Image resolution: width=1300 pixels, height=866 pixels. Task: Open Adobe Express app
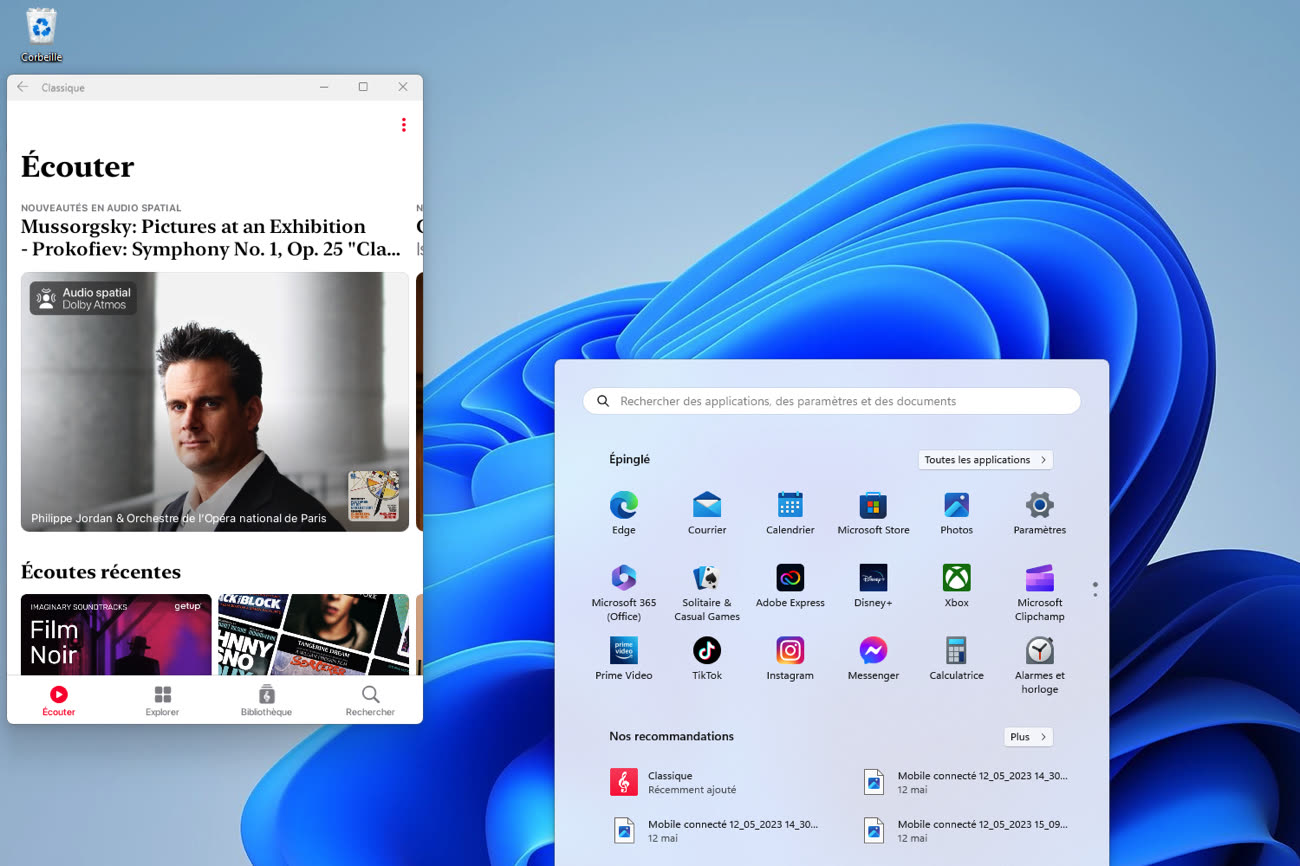click(790, 586)
